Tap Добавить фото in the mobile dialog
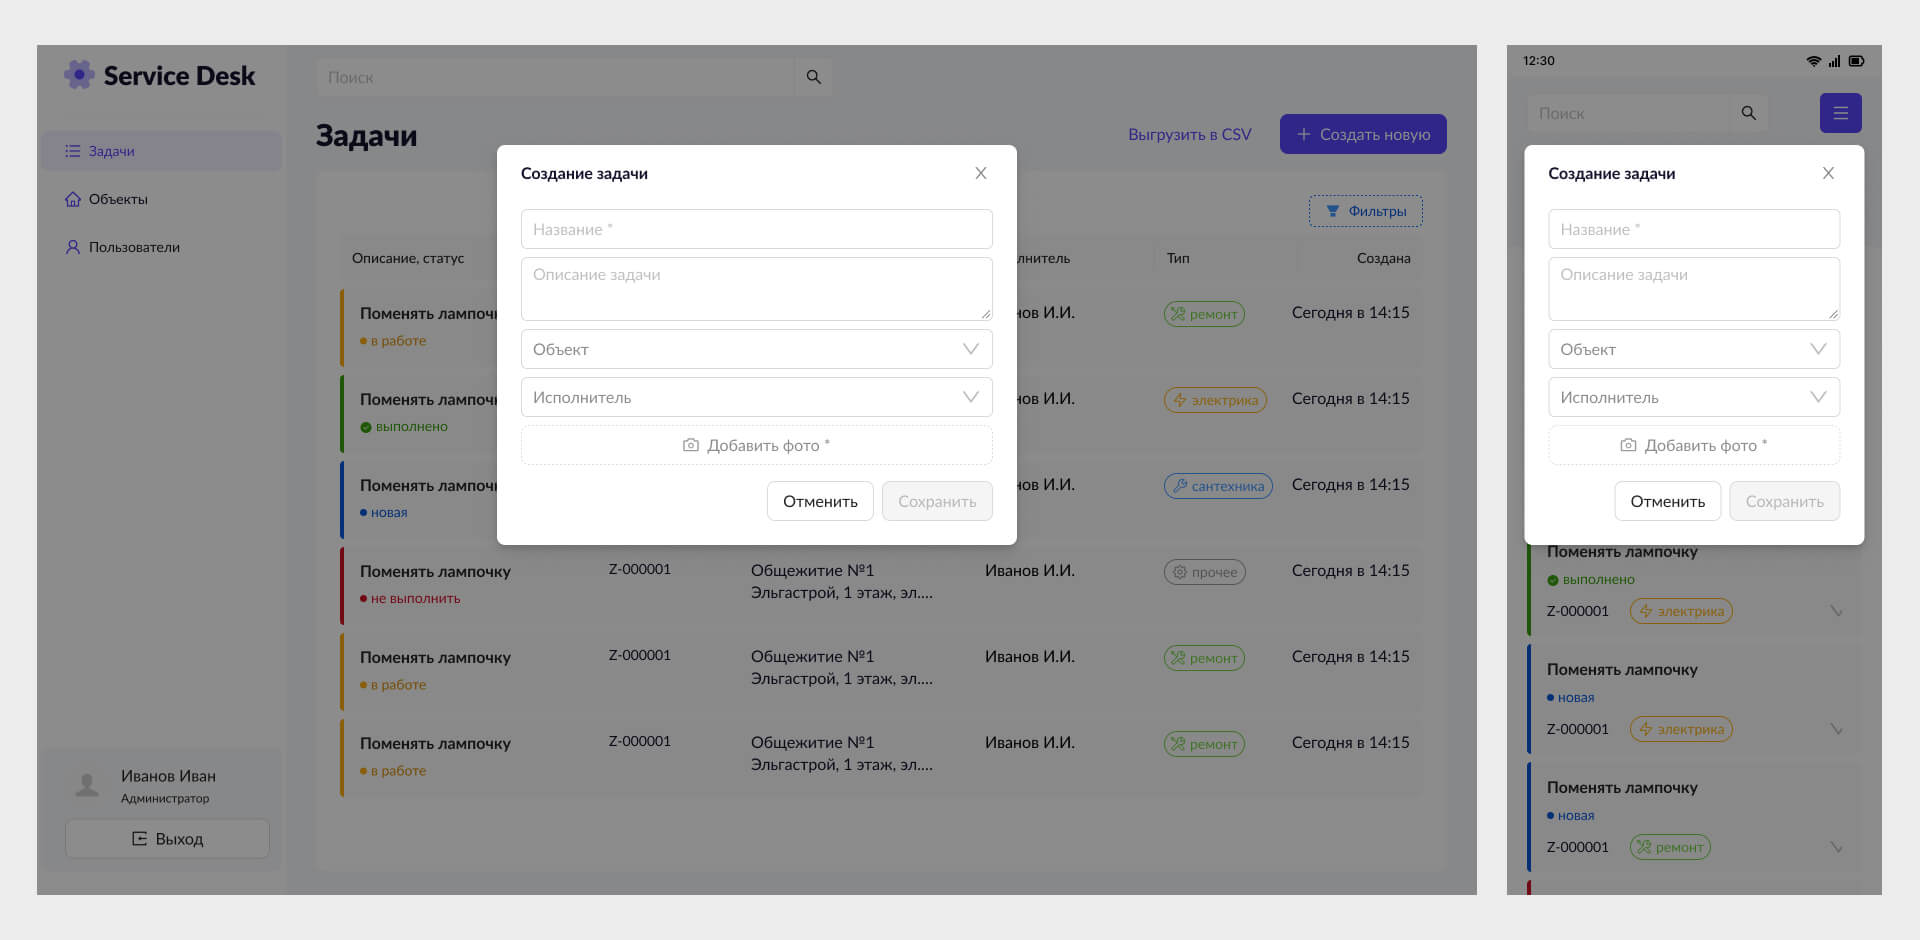The image size is (1920, 940). (x=1694, y=445)
